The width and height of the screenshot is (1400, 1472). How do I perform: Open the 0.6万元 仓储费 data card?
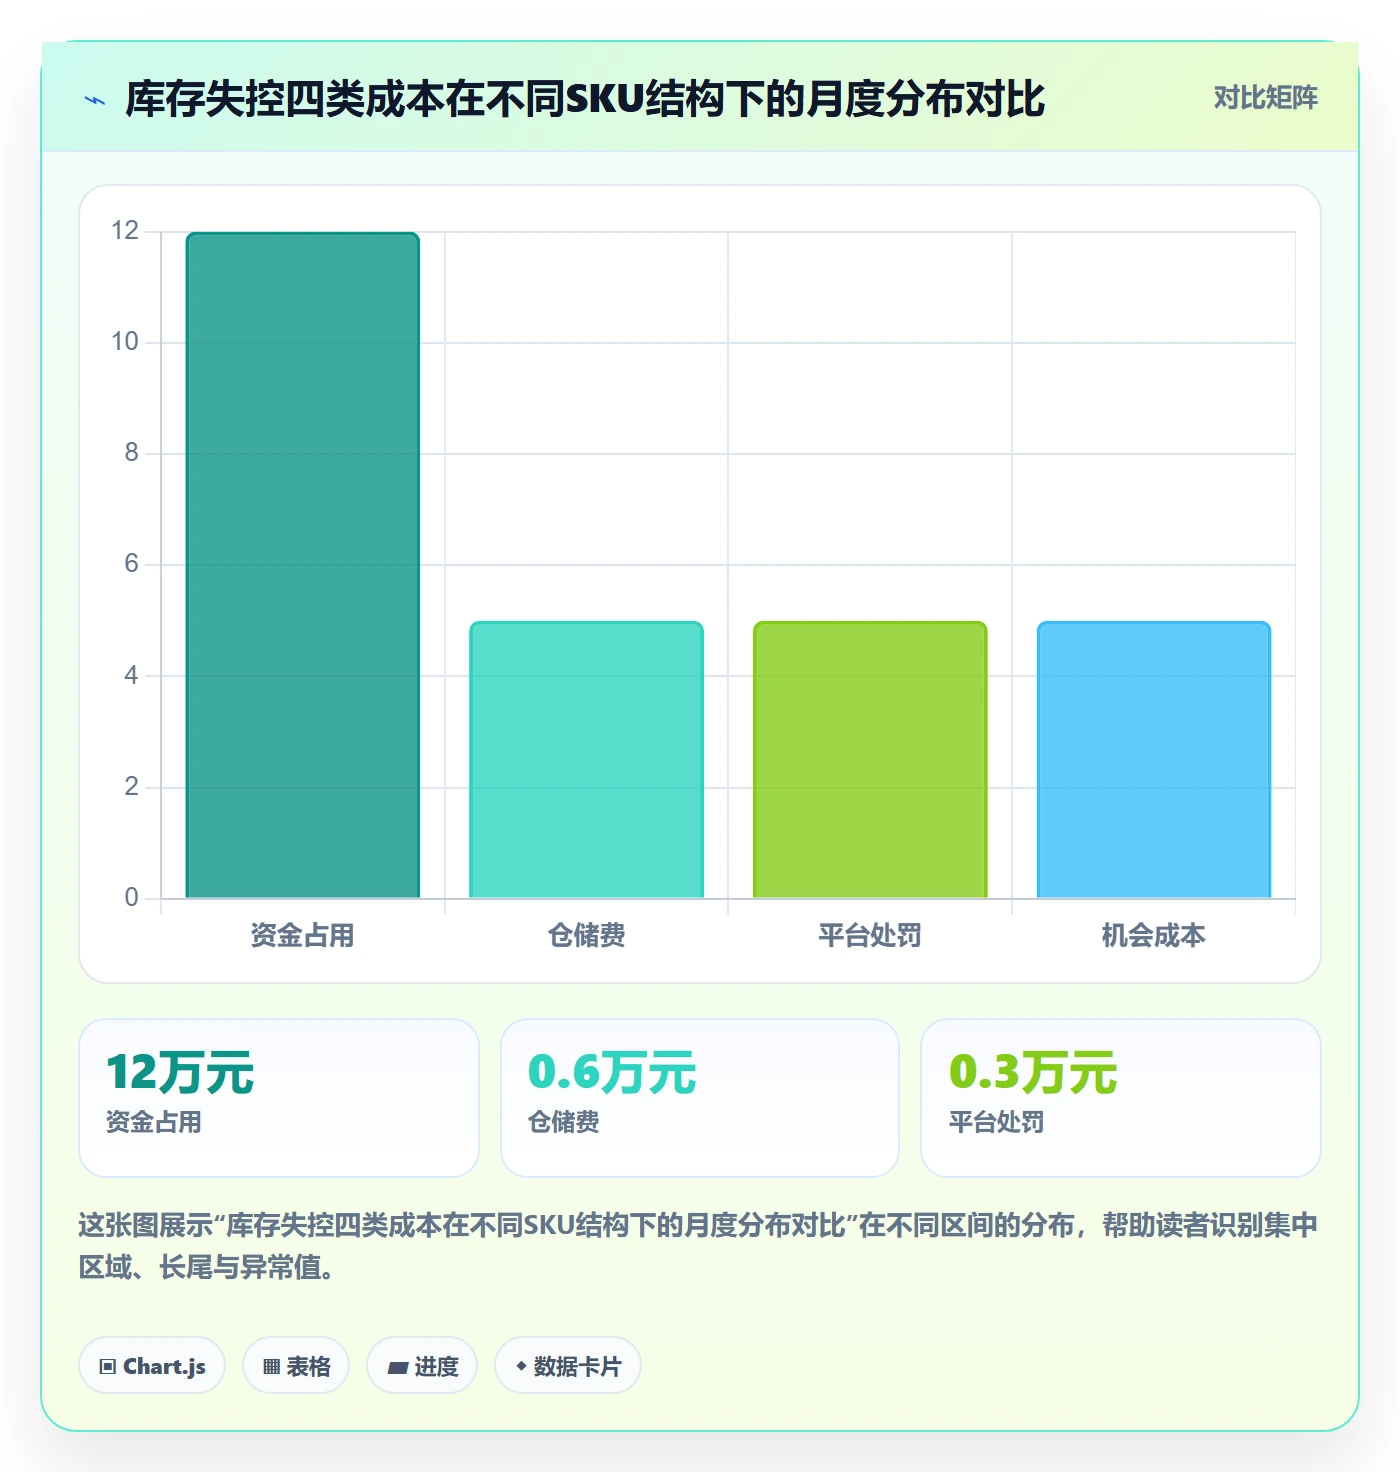tap(700, 1098)
